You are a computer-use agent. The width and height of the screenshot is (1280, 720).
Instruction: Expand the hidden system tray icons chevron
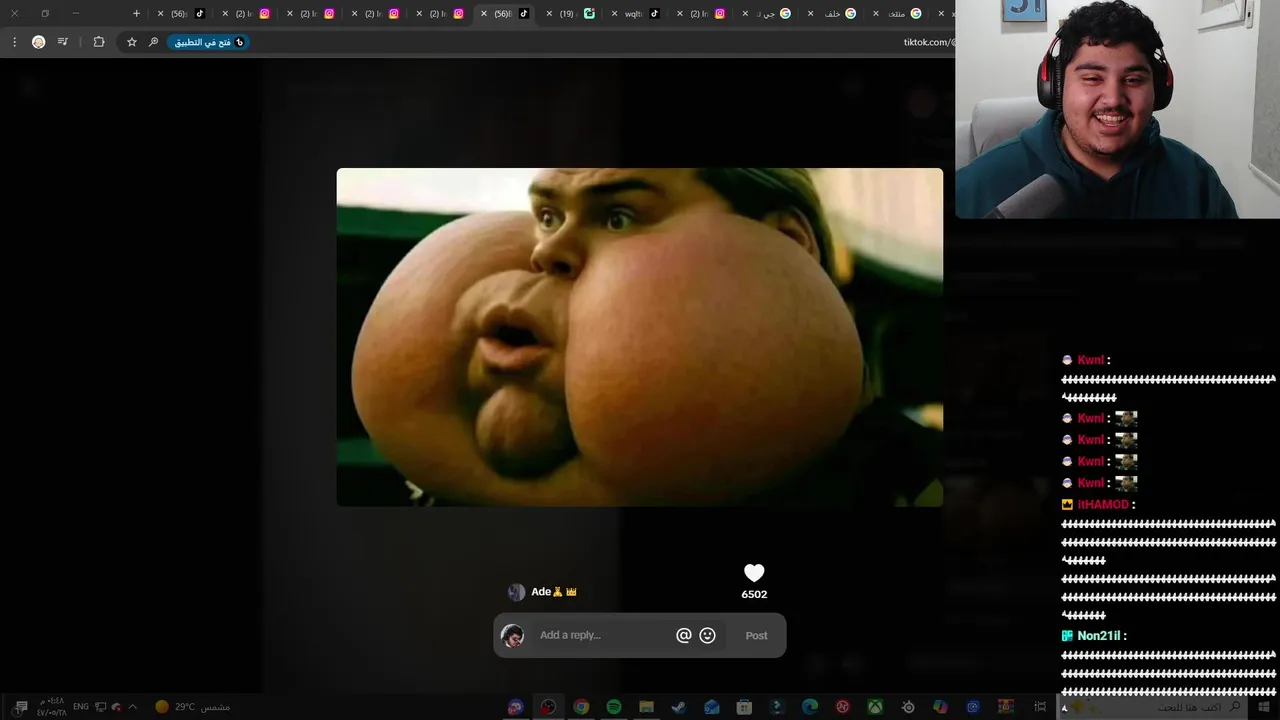[132, 707]
